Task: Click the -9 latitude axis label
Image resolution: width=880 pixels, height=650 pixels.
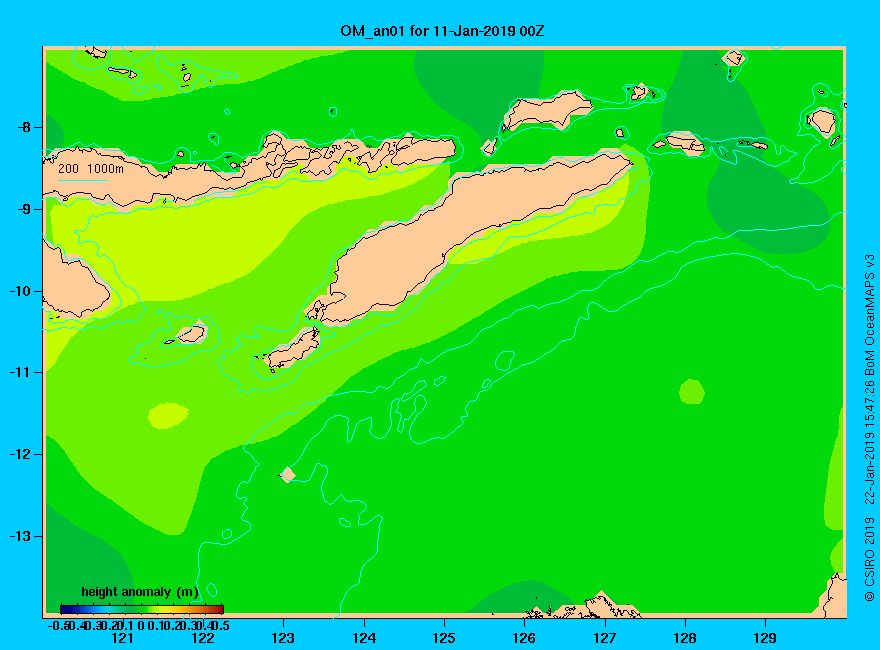Action: (24, 209)
